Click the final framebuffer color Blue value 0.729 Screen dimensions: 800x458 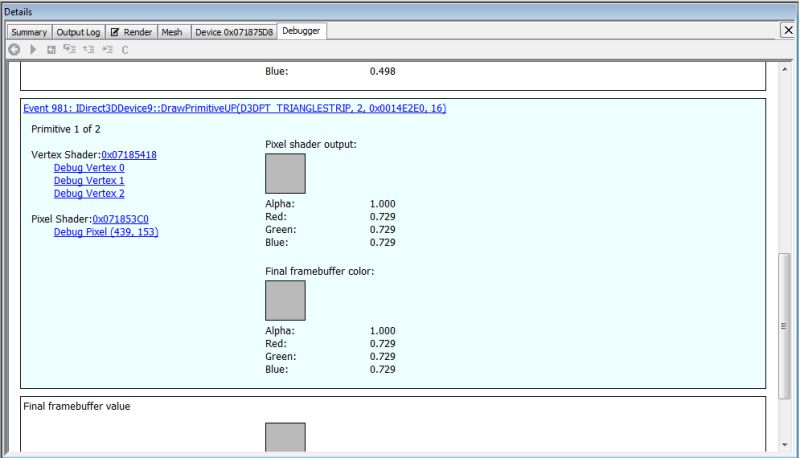(x=383, y=369)
